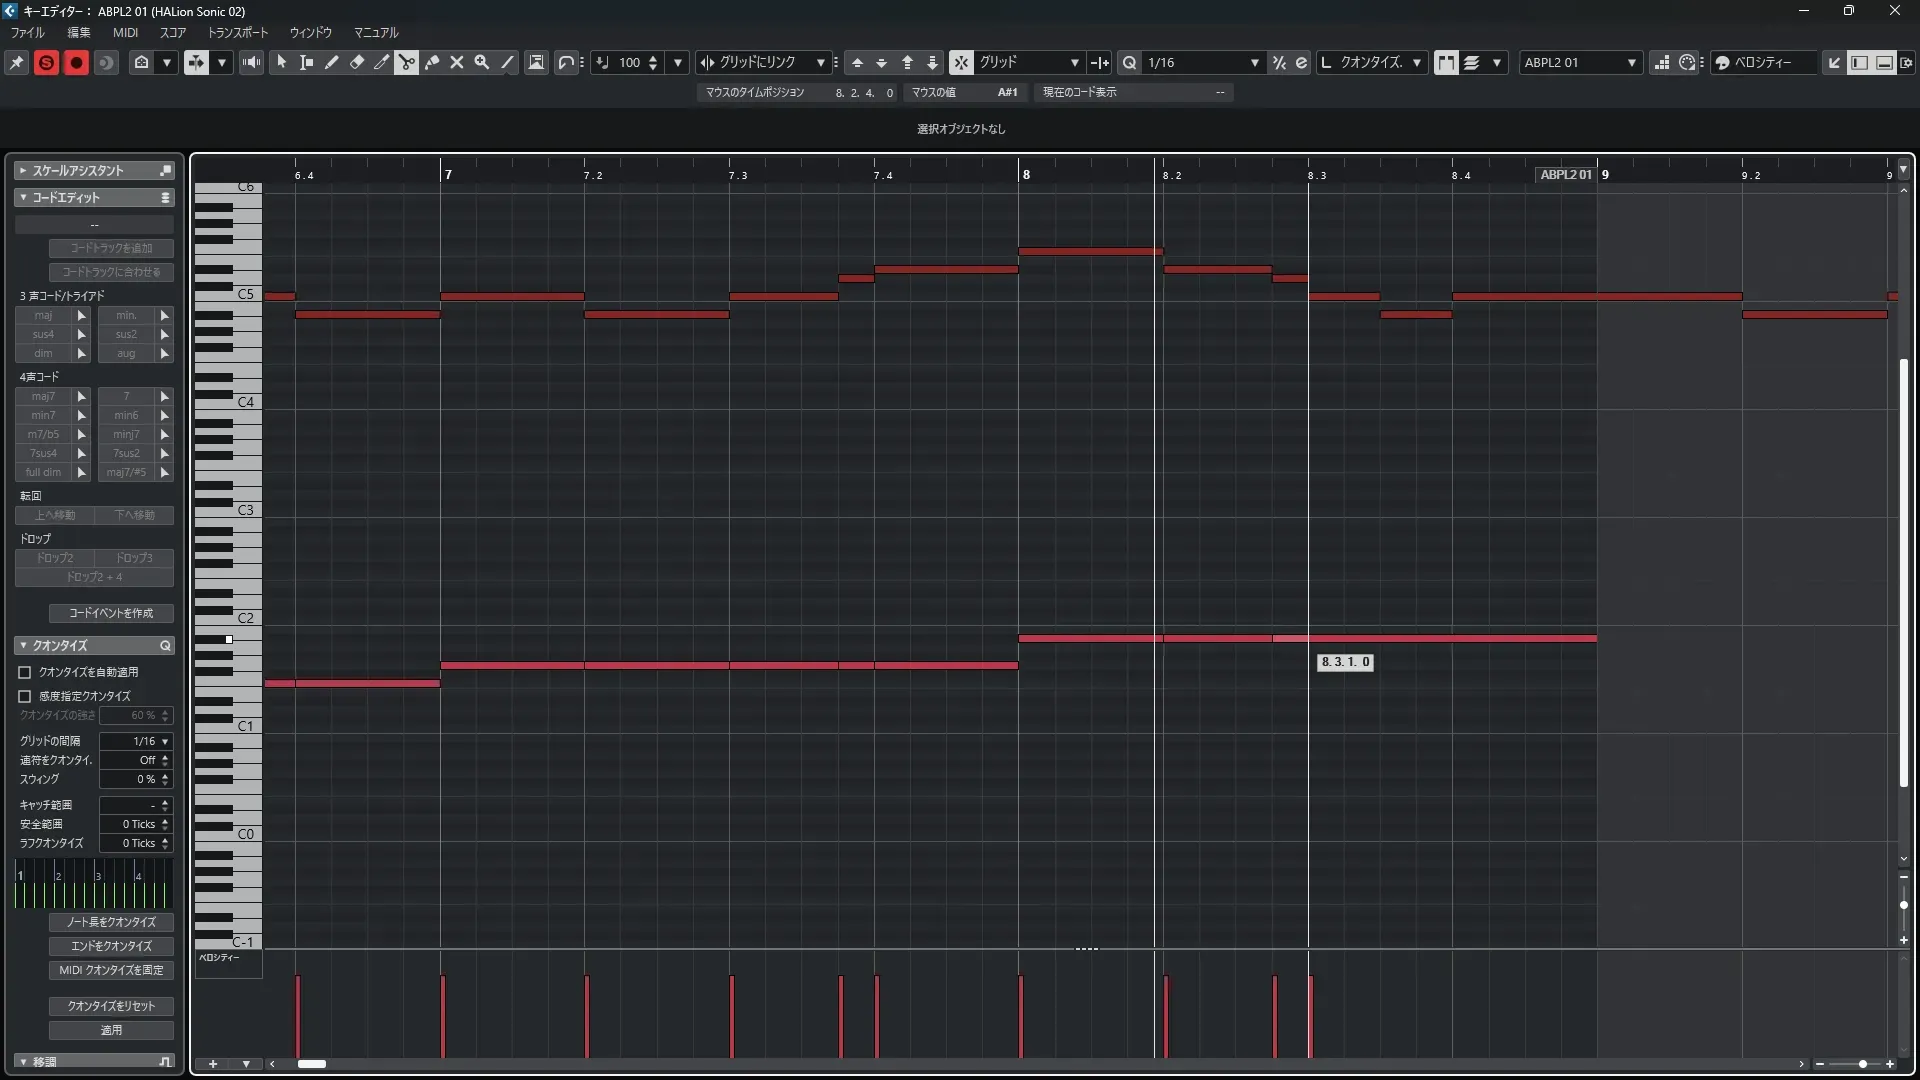Viewport: 1920px width, 1080px height.
Task: Select the Zoom magnifier tool
Action: pyautogui.click(x=482, y=62)
